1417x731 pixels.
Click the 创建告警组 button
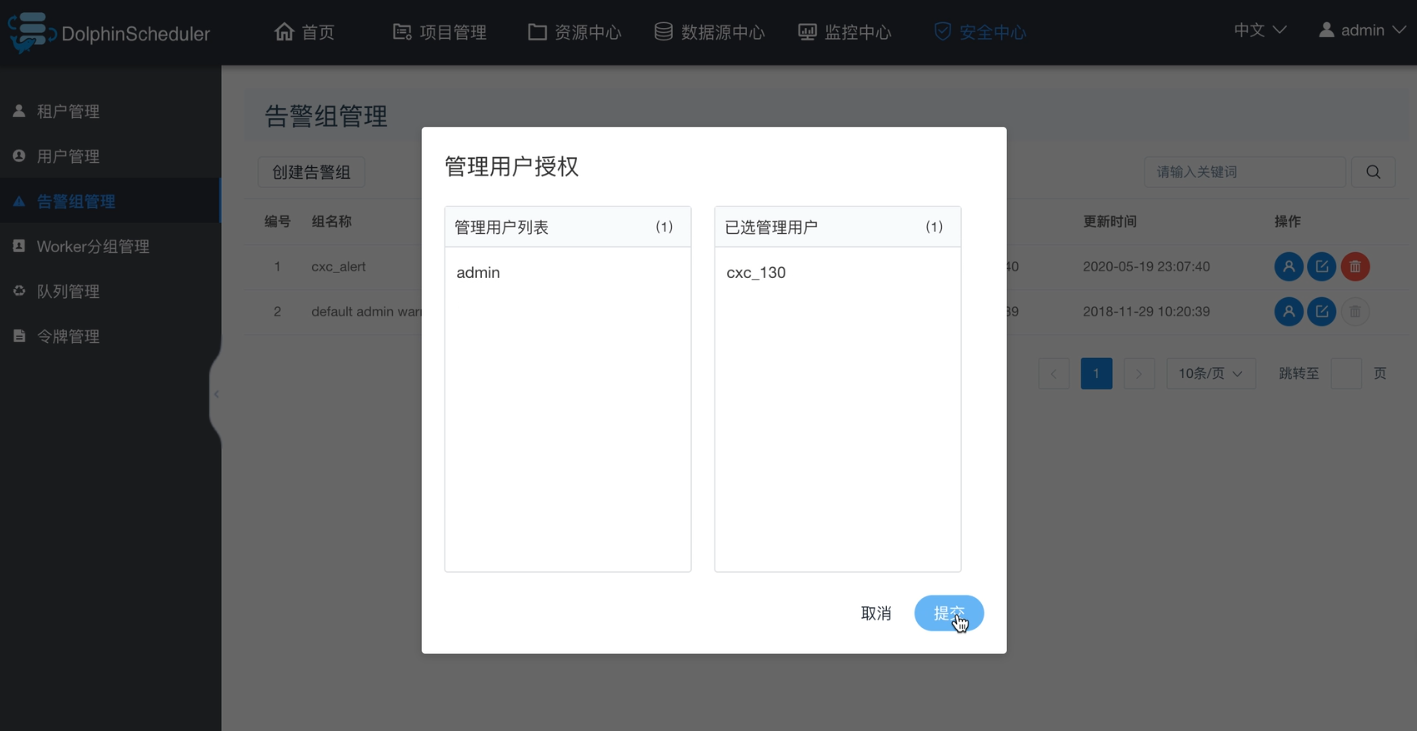click(312, 172)
